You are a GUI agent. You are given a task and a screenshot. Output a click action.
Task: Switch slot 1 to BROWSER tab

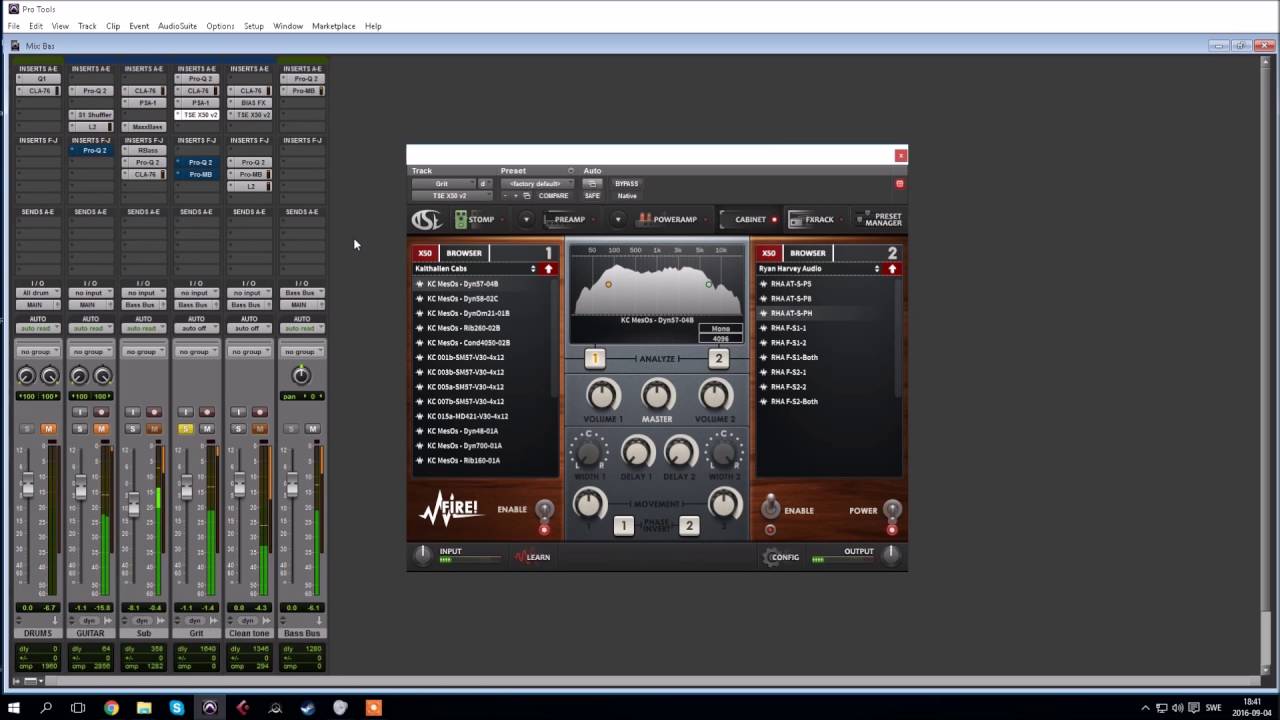[464, 253]
